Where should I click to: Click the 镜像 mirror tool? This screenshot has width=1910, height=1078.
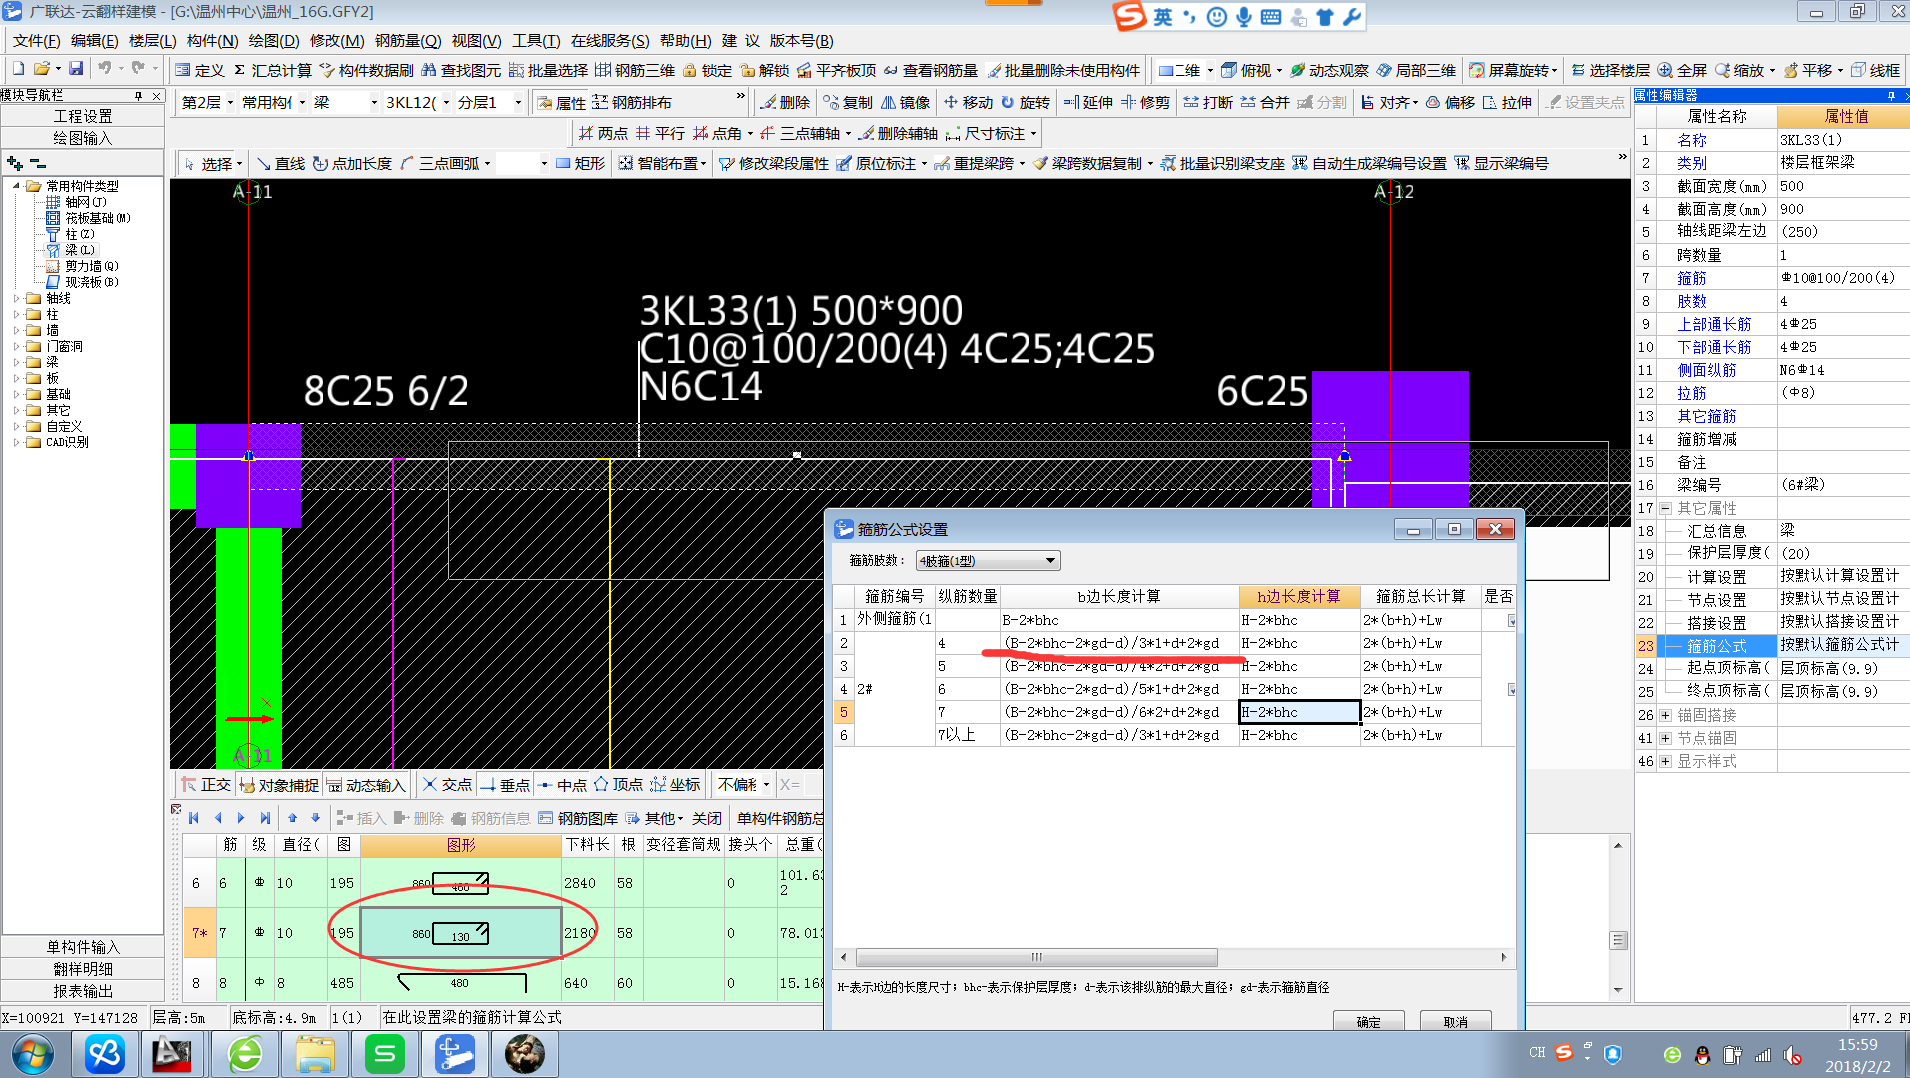pyautogui.click(x=905, y=102)
